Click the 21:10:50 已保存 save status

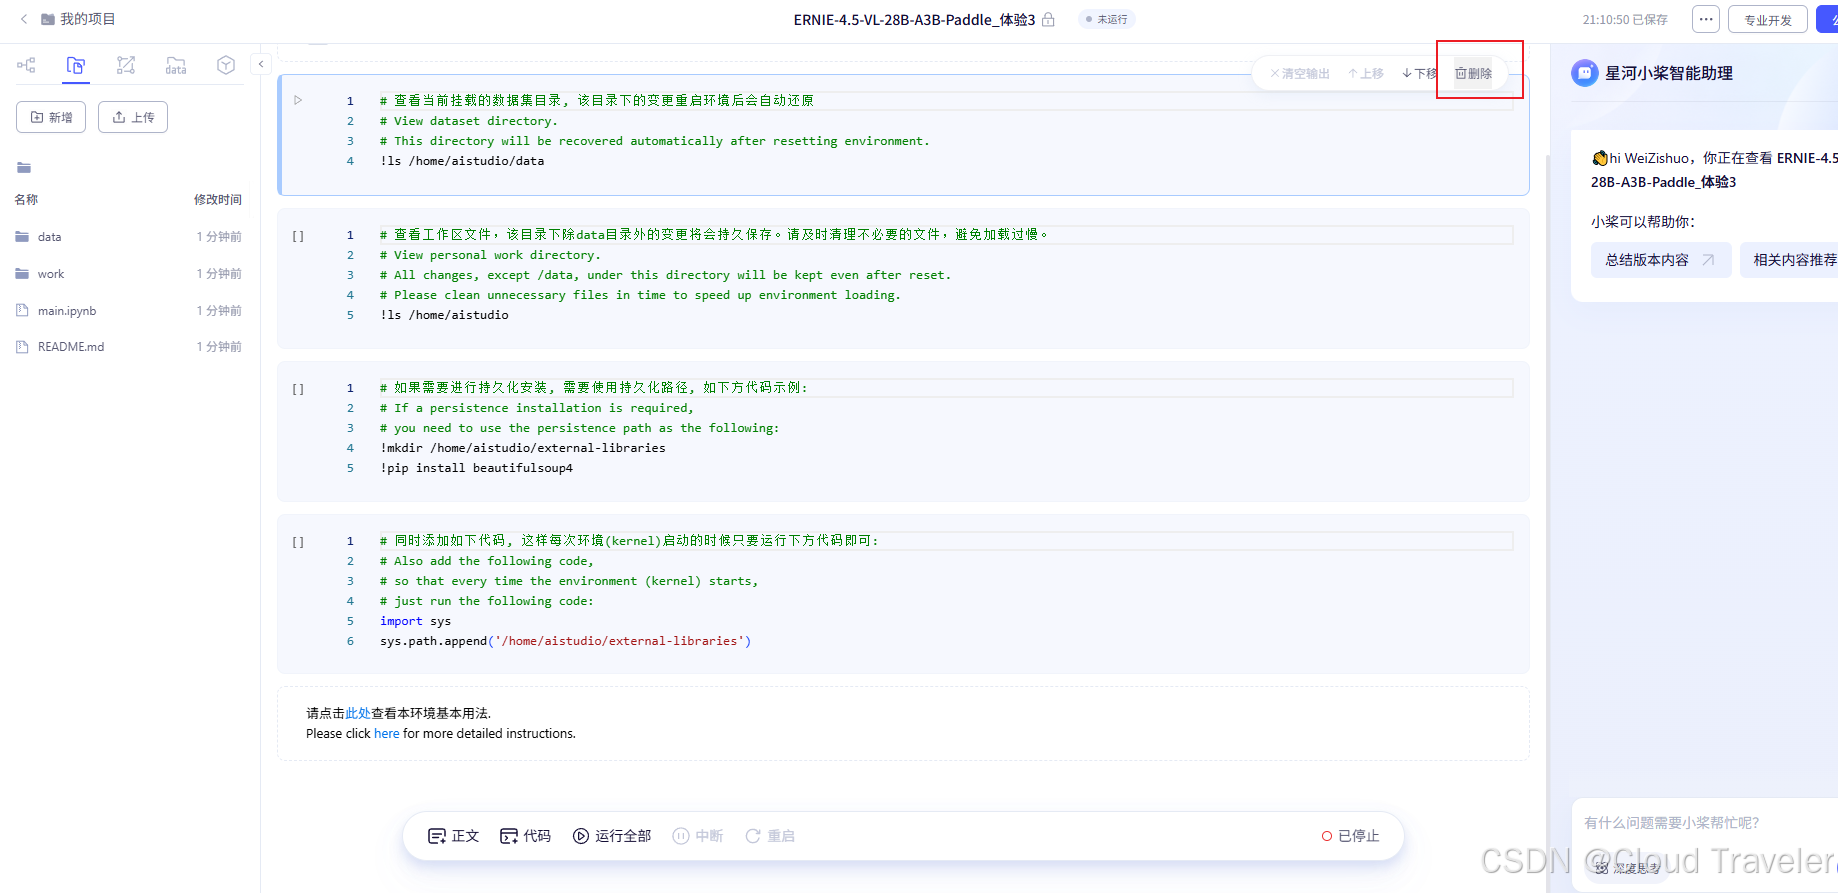pyautogui.click(x=1625, y=19)
